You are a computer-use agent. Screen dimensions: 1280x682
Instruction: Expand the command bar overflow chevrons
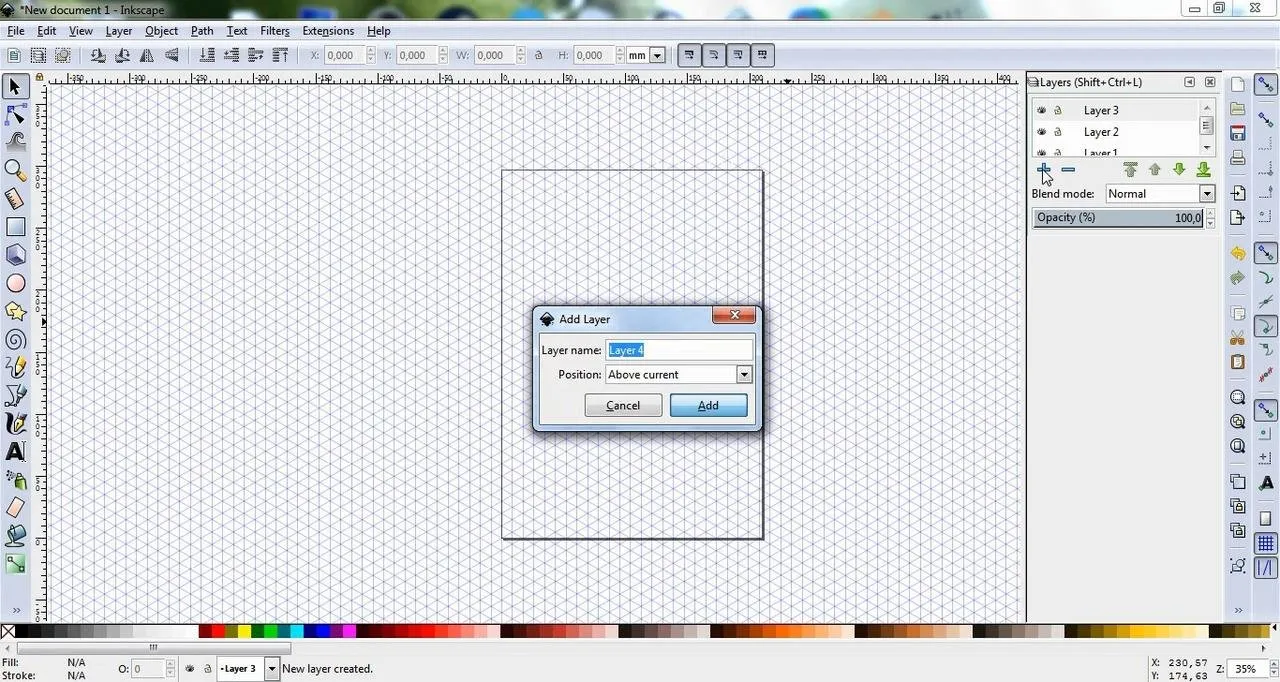point(1238,610)
